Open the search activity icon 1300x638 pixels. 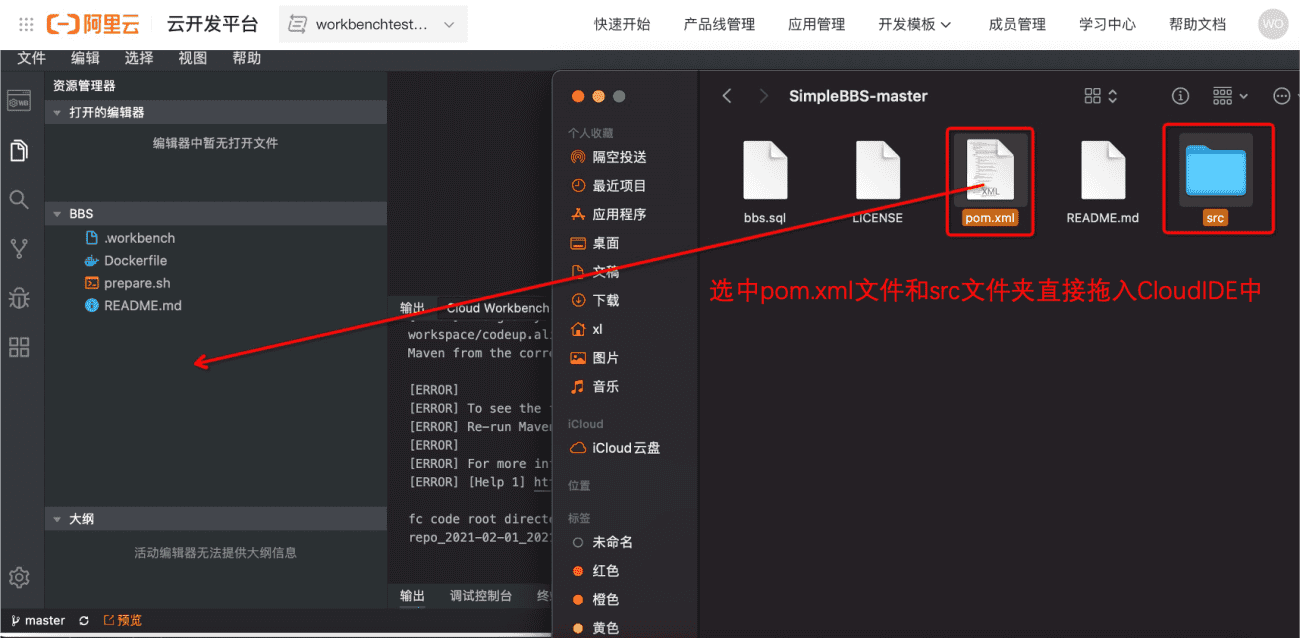pos(19,200)
